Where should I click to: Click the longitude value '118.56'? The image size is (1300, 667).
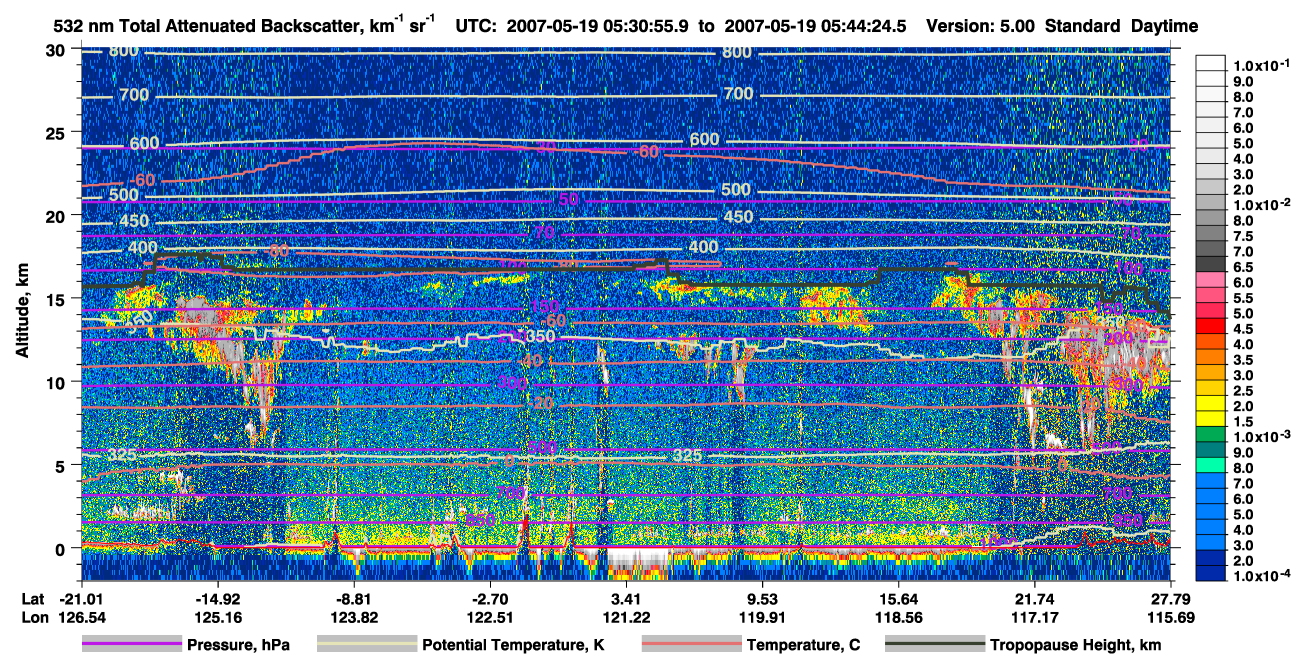pyautogui.click(x=899, y=617)
